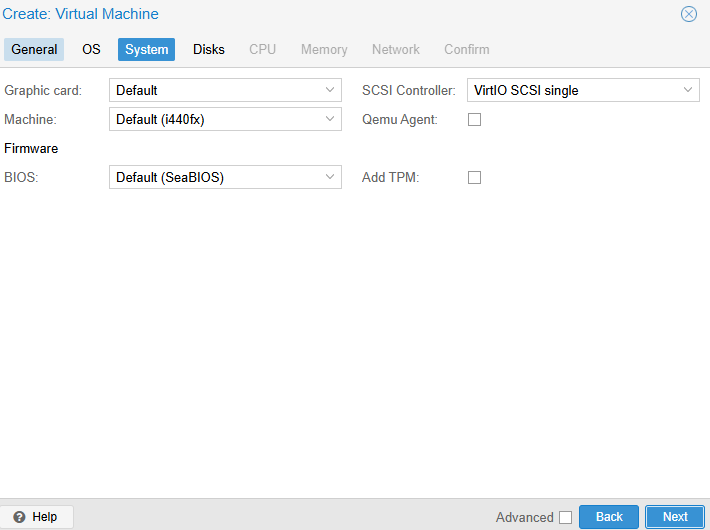The image size is (710, 530).
Task: Select the System tab
Action: 146,49
